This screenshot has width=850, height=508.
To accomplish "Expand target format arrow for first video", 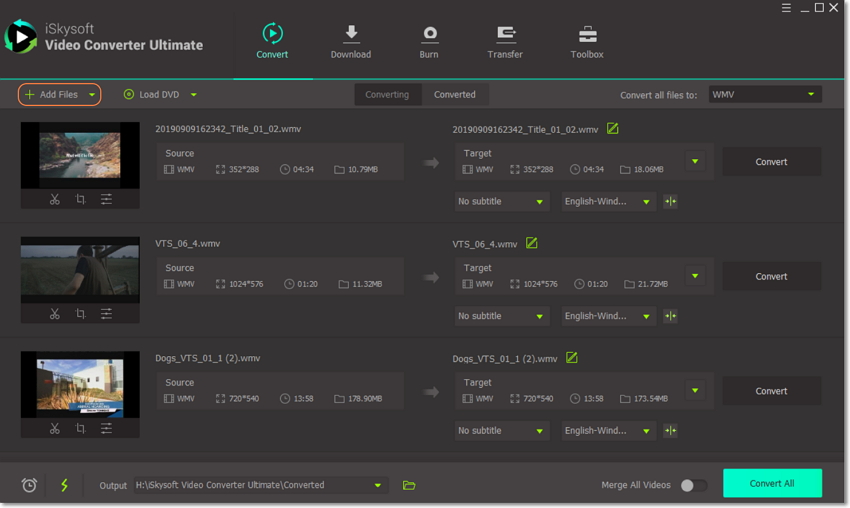I will point(695,161).
